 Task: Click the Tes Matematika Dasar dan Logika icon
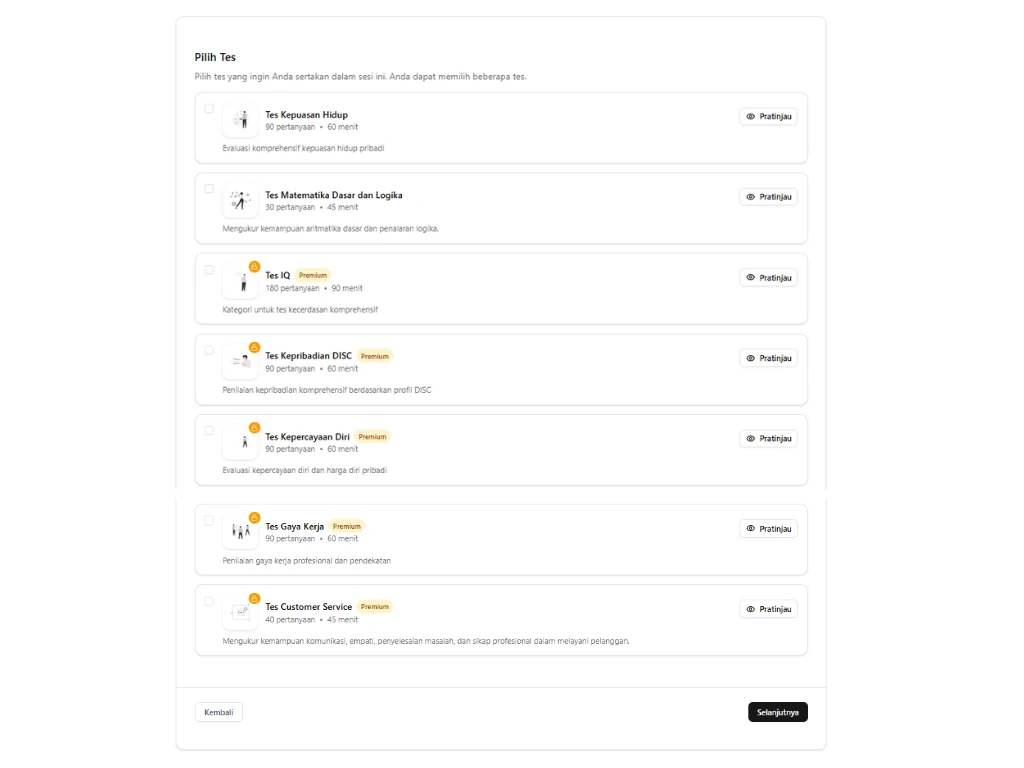(240, 200)
